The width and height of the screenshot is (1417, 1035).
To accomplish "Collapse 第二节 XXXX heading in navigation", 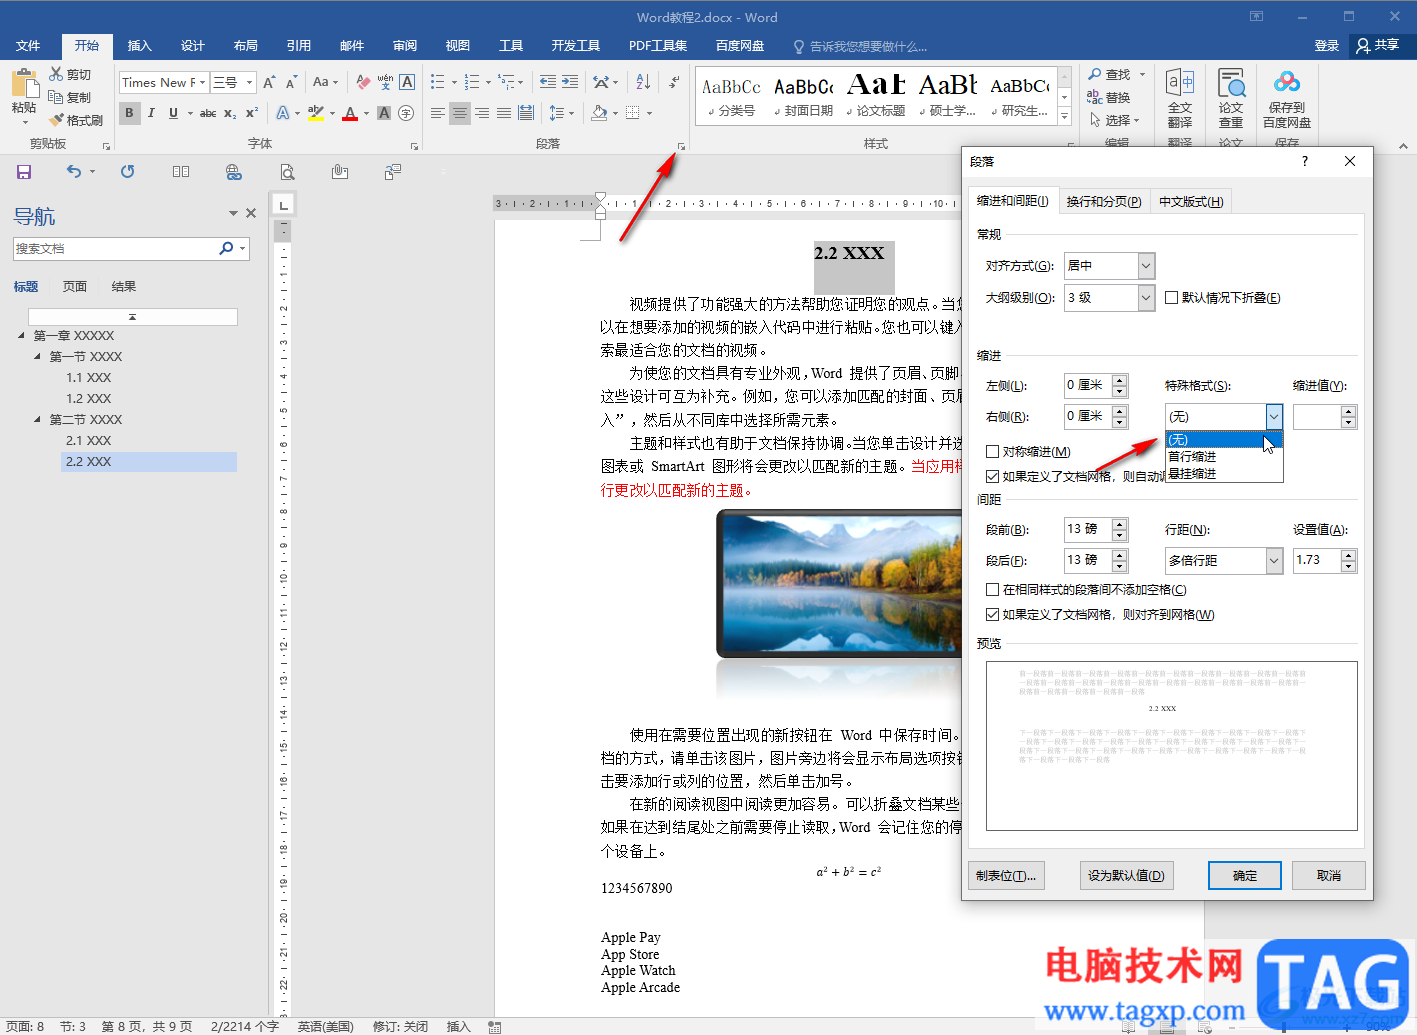I will [38, 420].
